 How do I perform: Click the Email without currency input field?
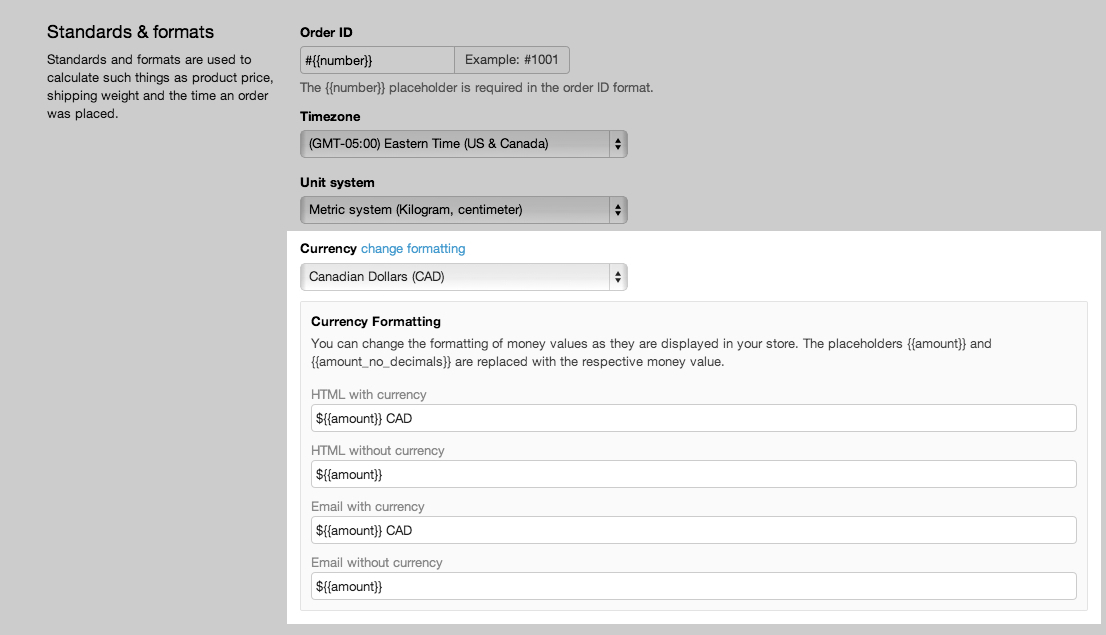[x=693, y=586]
